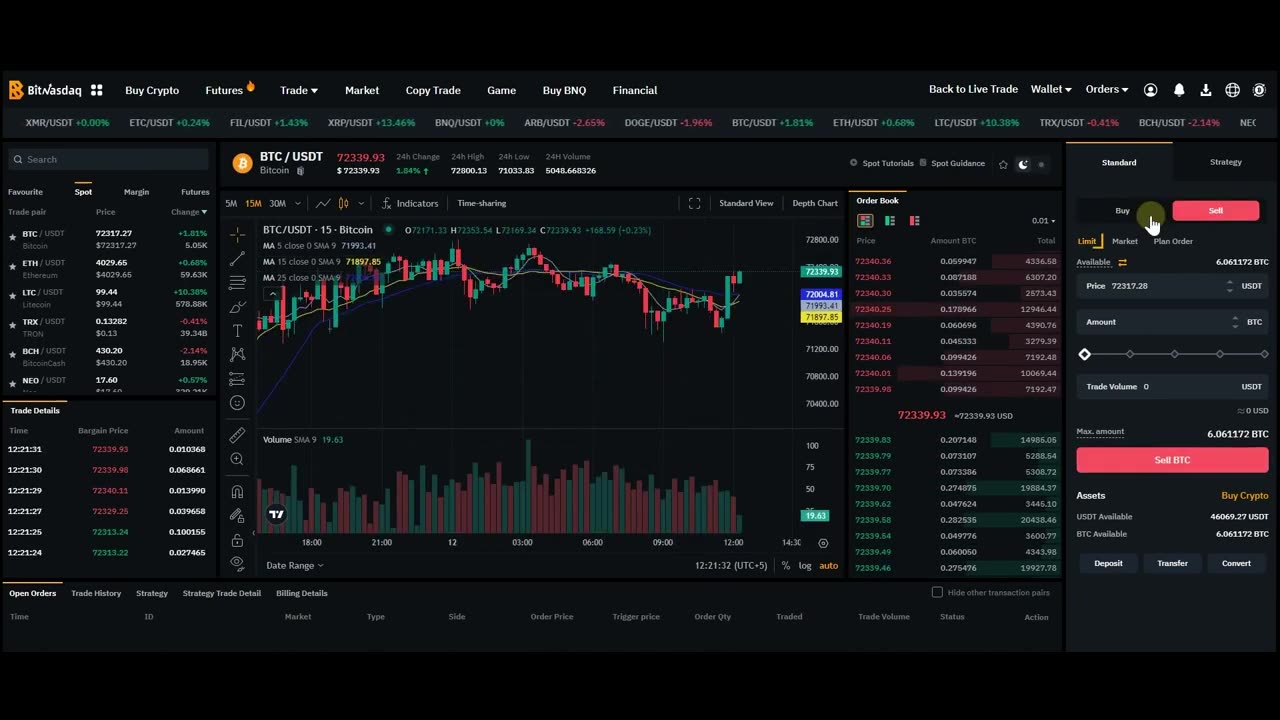Open the Favourite pairs tab
This screenshot has height=720, width=1280.
pyautogui.click(x=25, y=192)
